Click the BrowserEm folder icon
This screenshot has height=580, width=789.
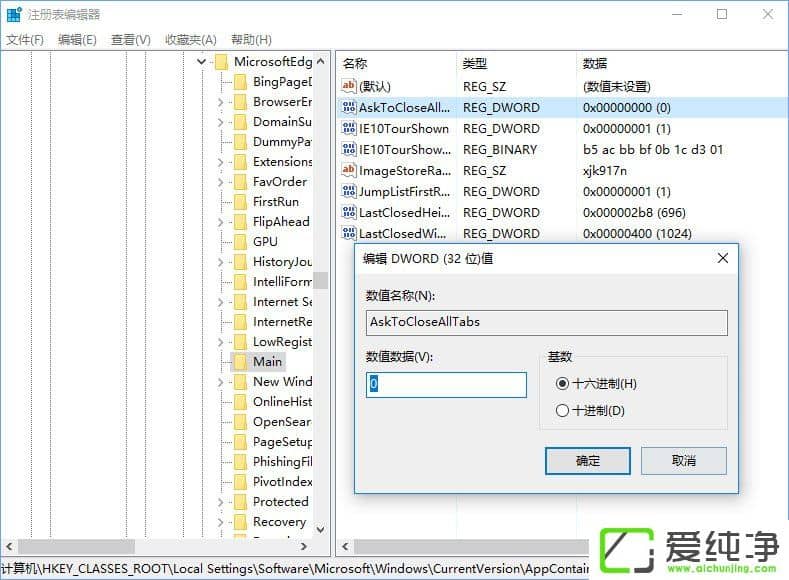(241, 102)
